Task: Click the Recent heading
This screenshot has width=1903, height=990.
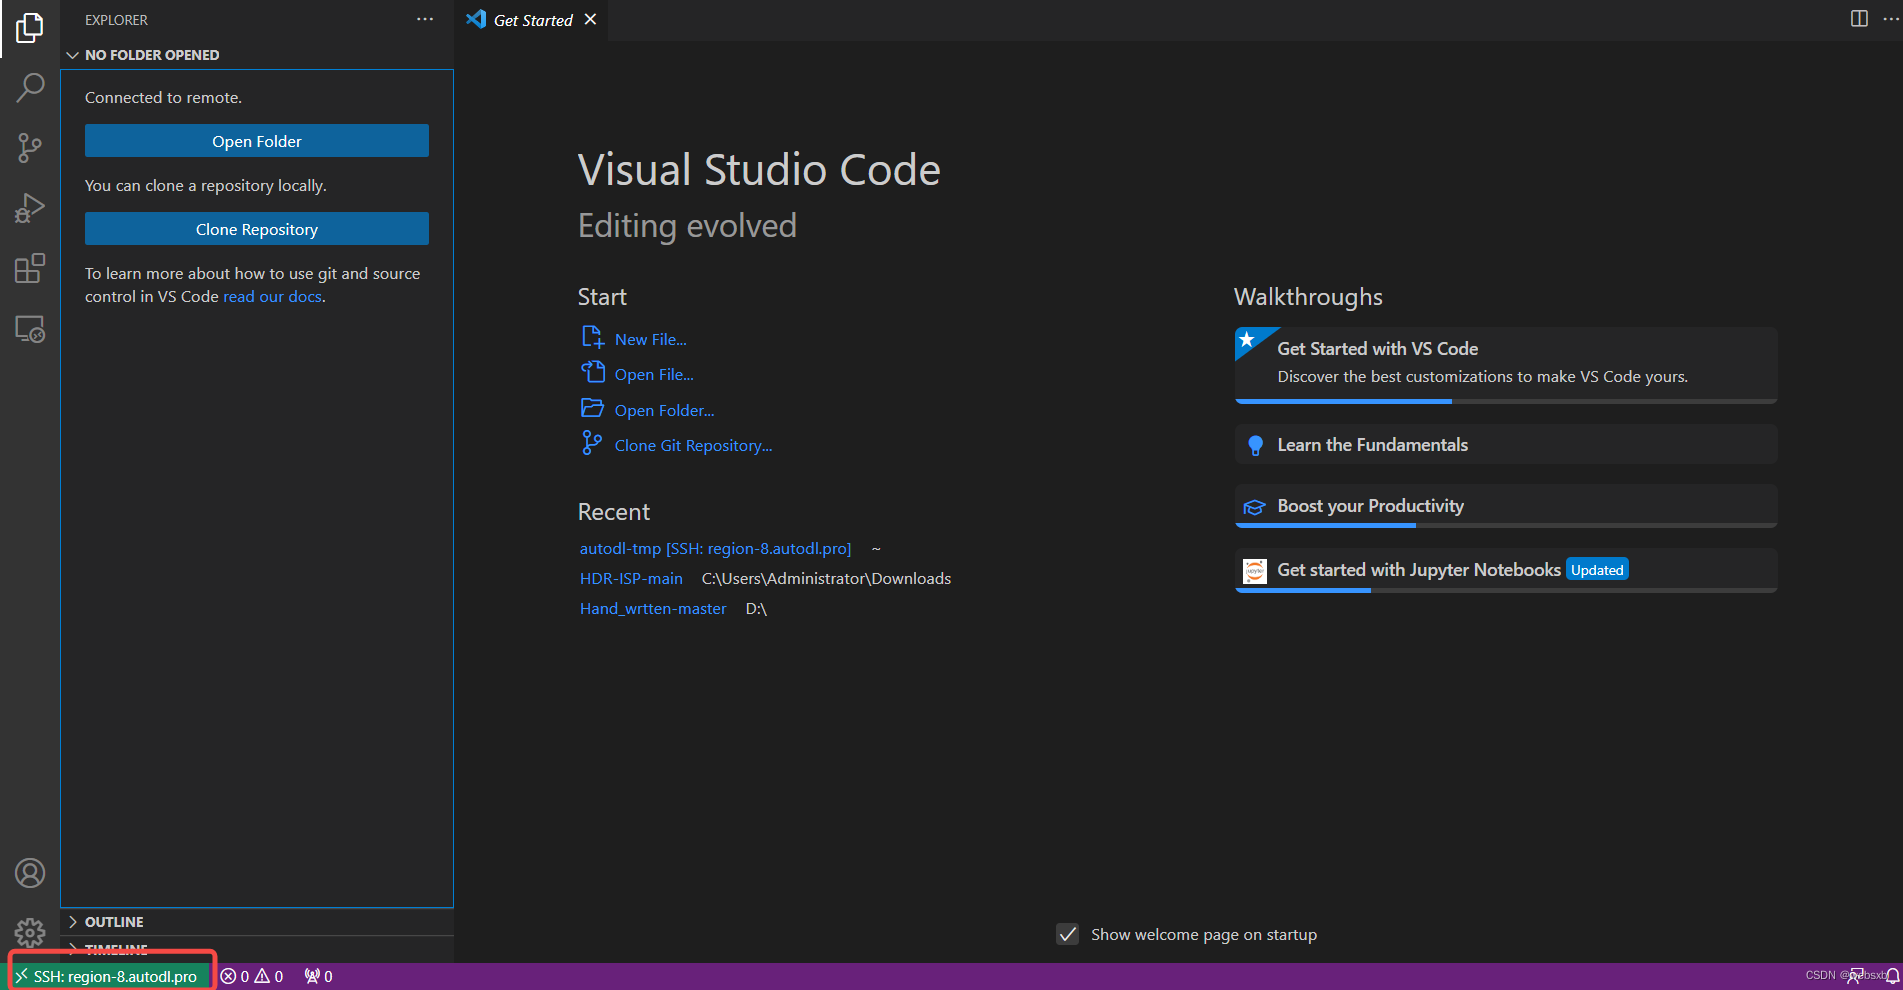Action: tap(614, 512)
